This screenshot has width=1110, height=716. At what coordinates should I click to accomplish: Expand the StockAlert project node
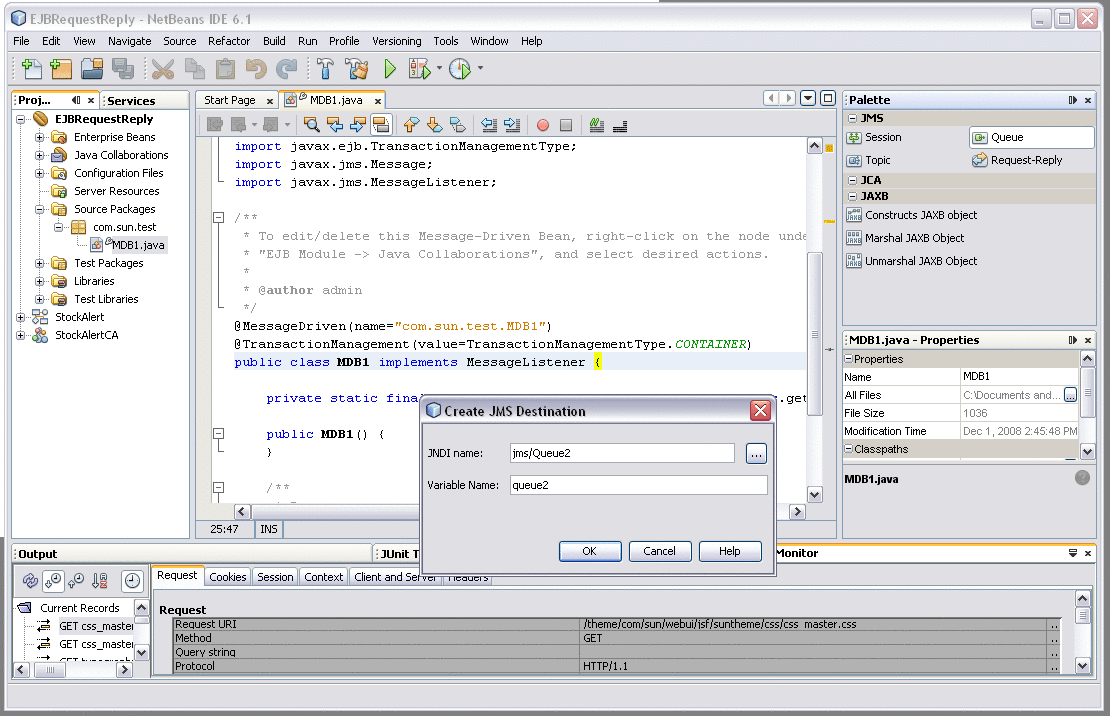pyautogui.click(x=21, y=317)
